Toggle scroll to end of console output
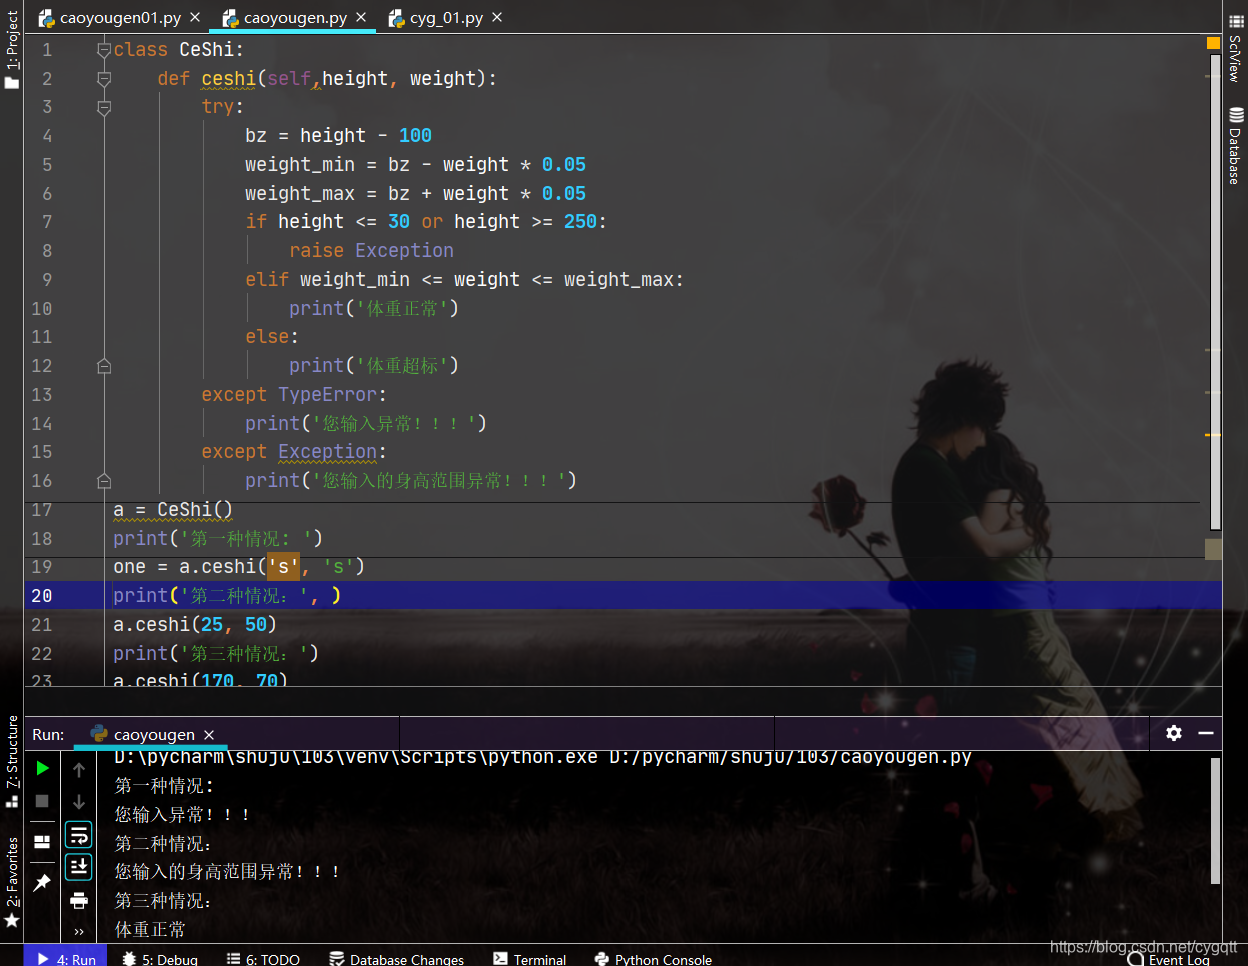 pyautogui.click(x=79, y=866)
